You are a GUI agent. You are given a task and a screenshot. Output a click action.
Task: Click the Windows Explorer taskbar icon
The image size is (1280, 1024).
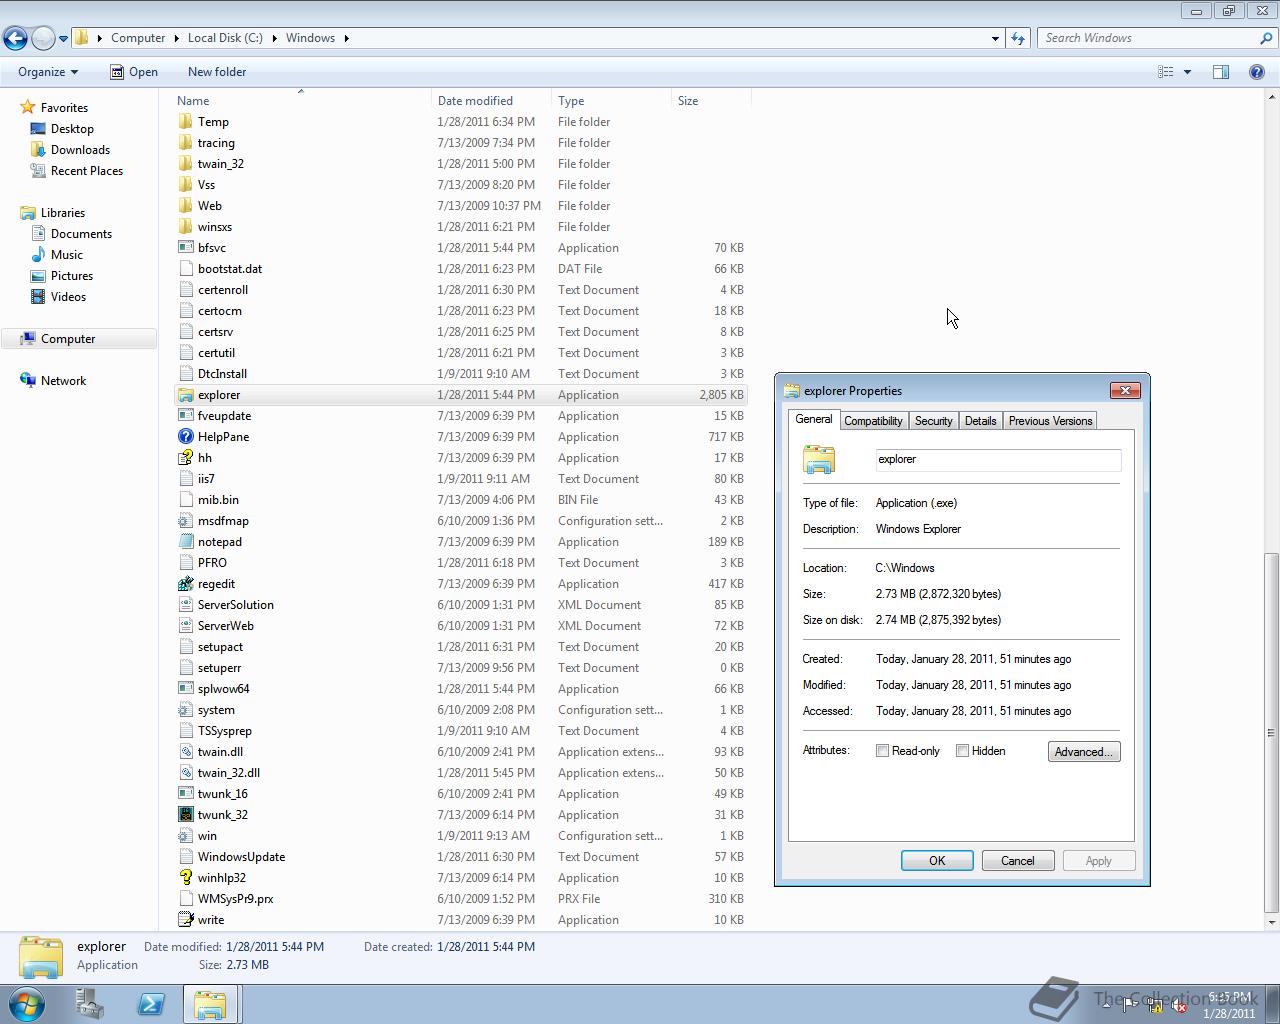210,1004
